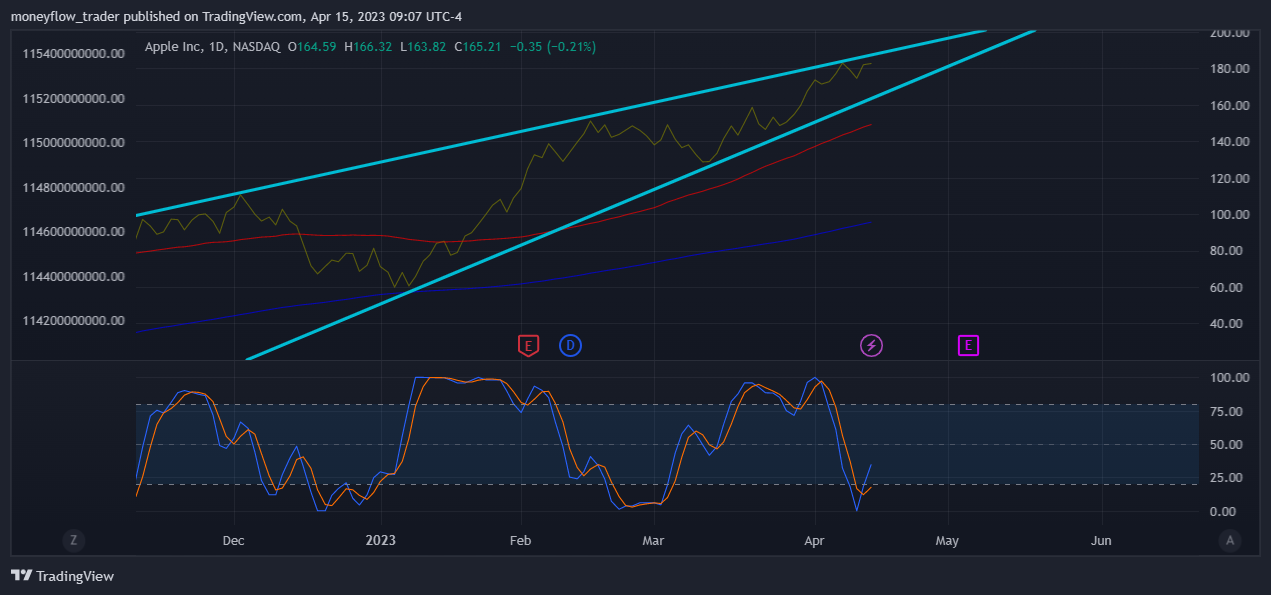1271x595 pixels.
Task: Click the May label on the time axis
Action: [x=947, y=541]
